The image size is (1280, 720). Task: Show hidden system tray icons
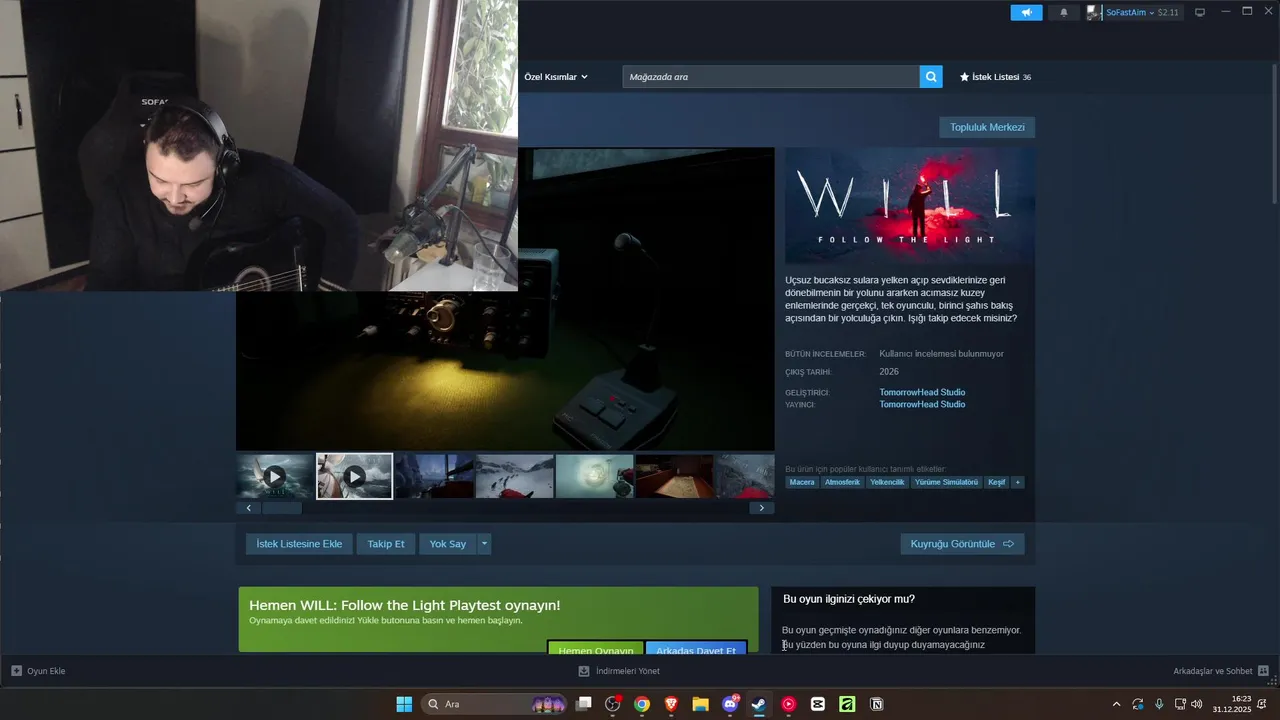tap(1116, 704)
